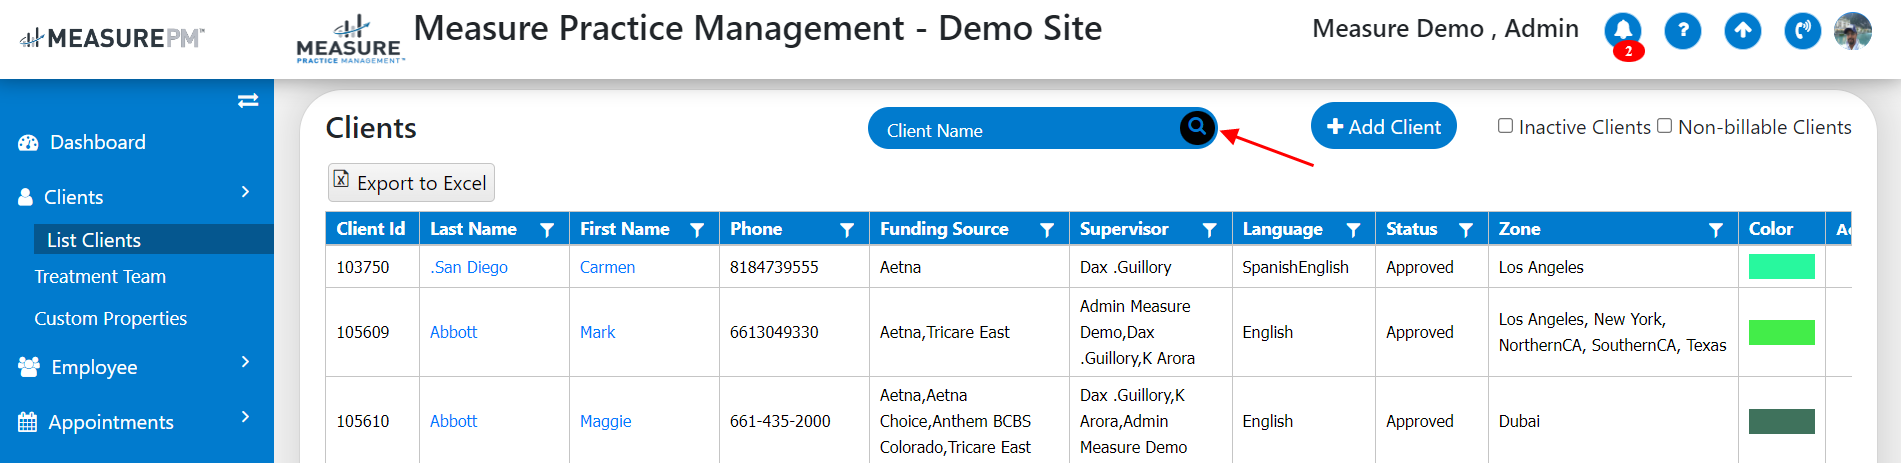Open first name Mark link
The height and width of the screenshot is (463, 1901).
(x=597, y=332)
